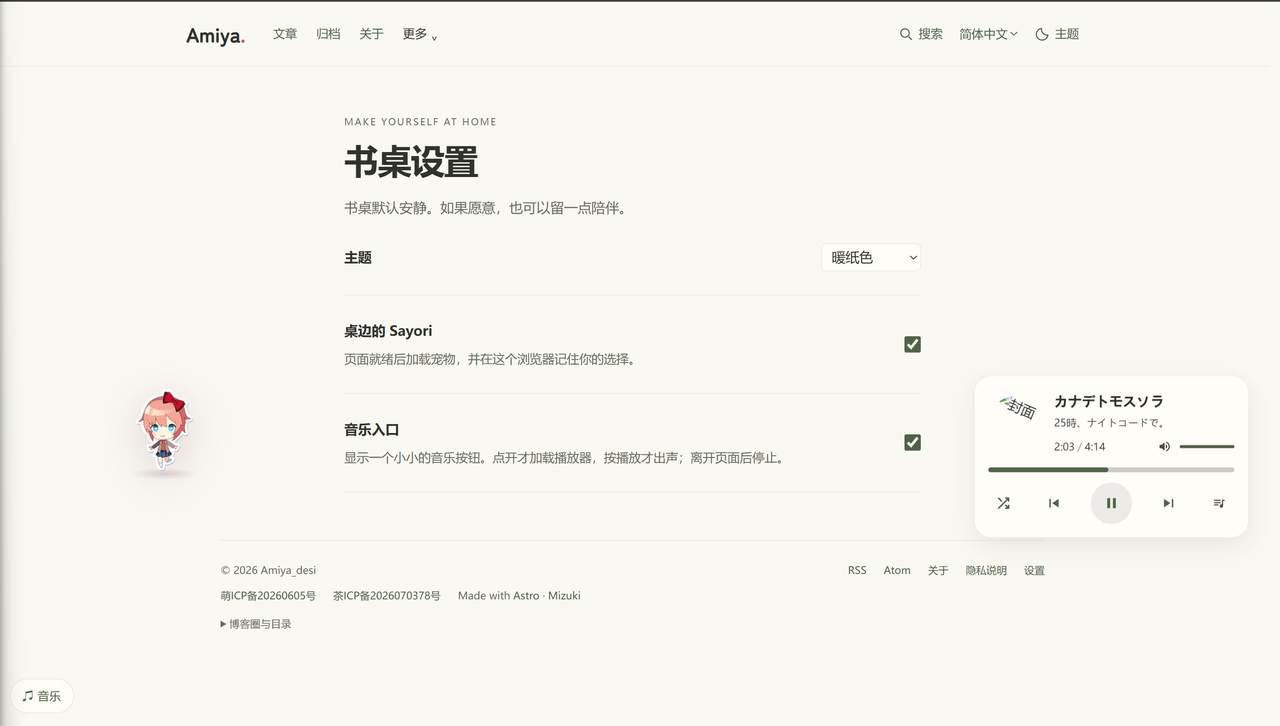Viewport: 1280px width, 726px height.
Task: Mute the player volume speaker icon
Action: [x=1164, y=447]
